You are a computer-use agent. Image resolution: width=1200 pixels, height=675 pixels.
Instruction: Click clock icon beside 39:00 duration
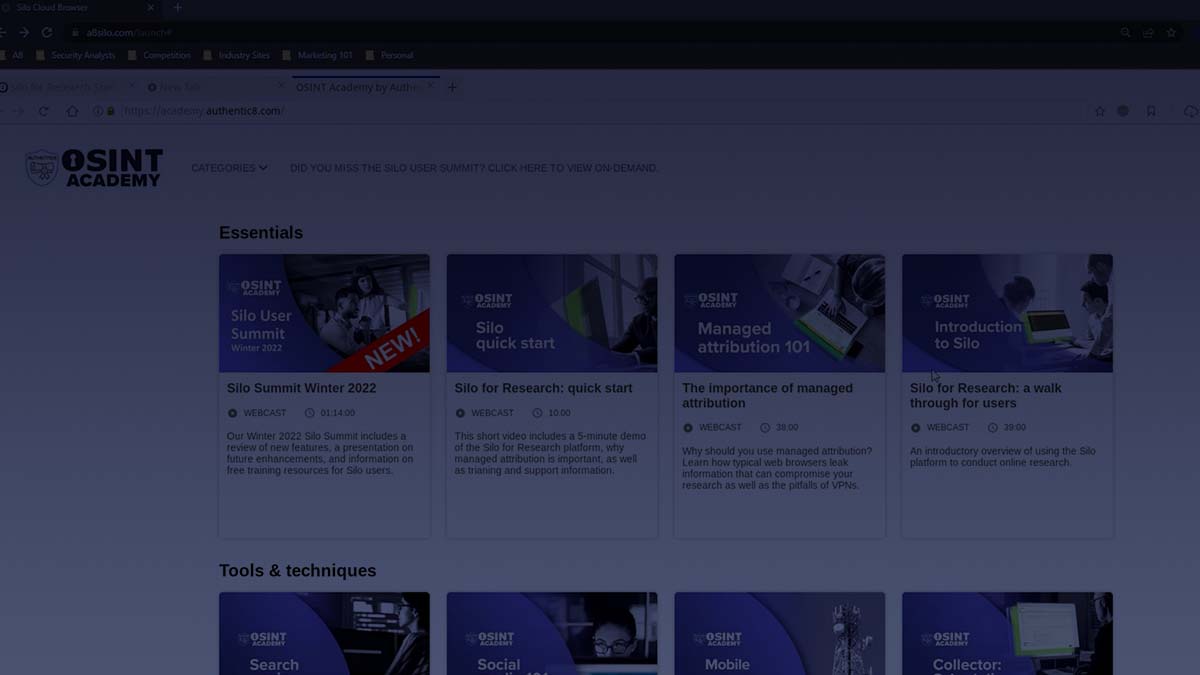(x=993, y=428)
